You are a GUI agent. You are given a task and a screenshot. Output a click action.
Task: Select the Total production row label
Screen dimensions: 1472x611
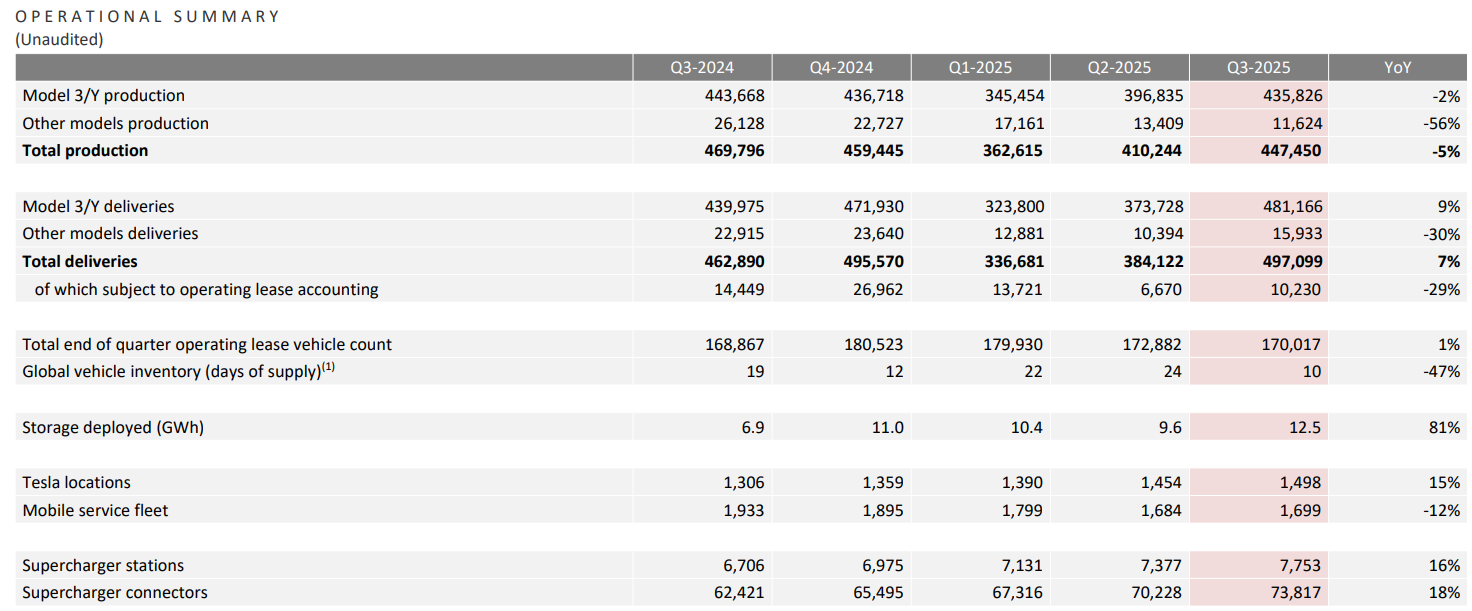(85, 151)
